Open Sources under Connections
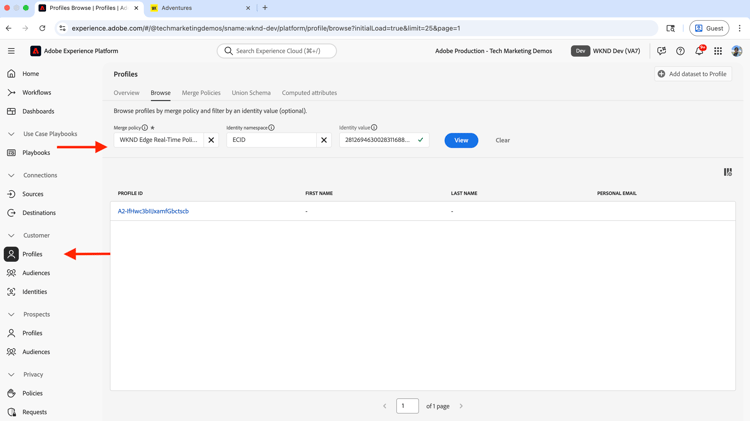The width and height of the screenshot is (750, 421). point(33,194)
